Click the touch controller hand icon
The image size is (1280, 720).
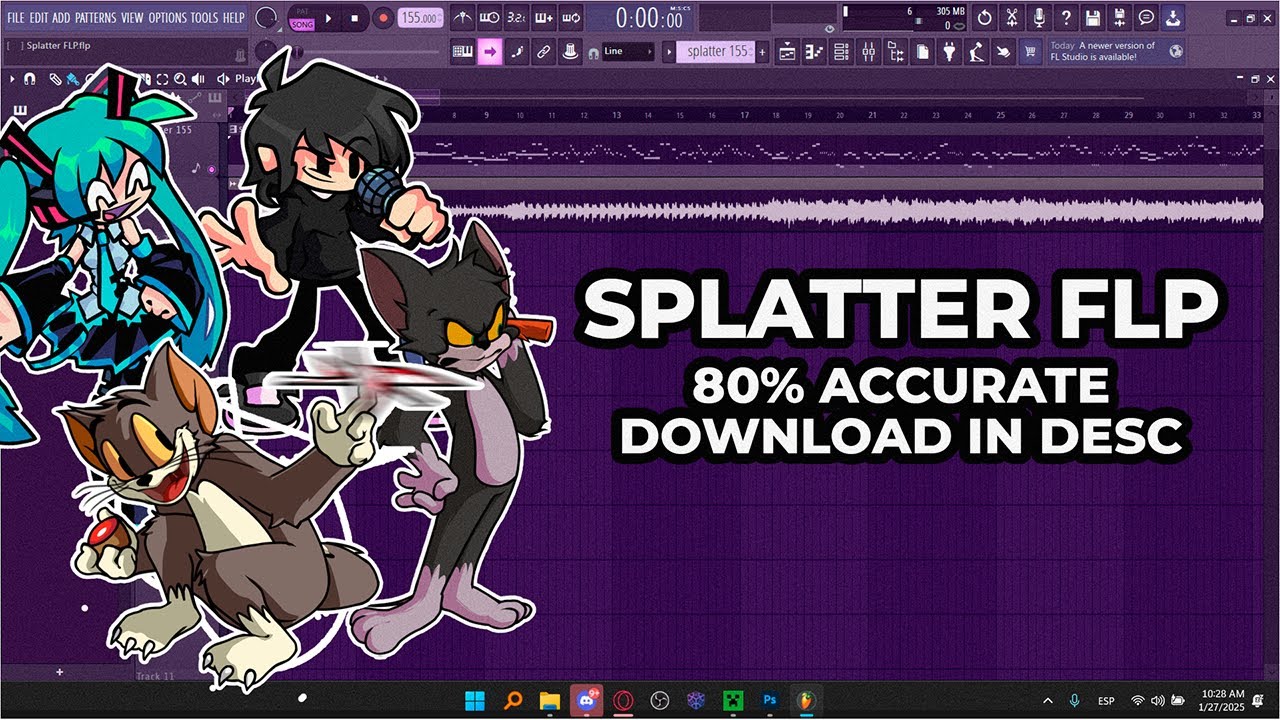[x=1004, y=52]
